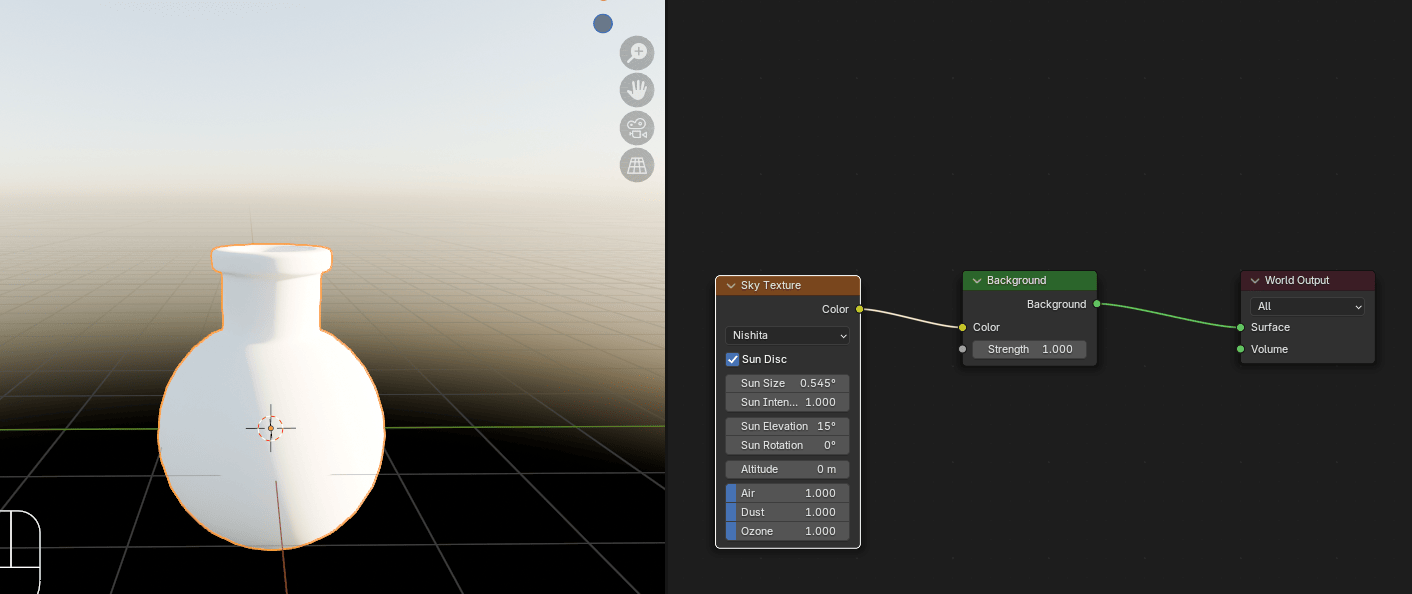The width and height of the screenshot is (1412, 594).
Task: Uncheck the Sun Disc checkbox
Action: pos(733,359)
